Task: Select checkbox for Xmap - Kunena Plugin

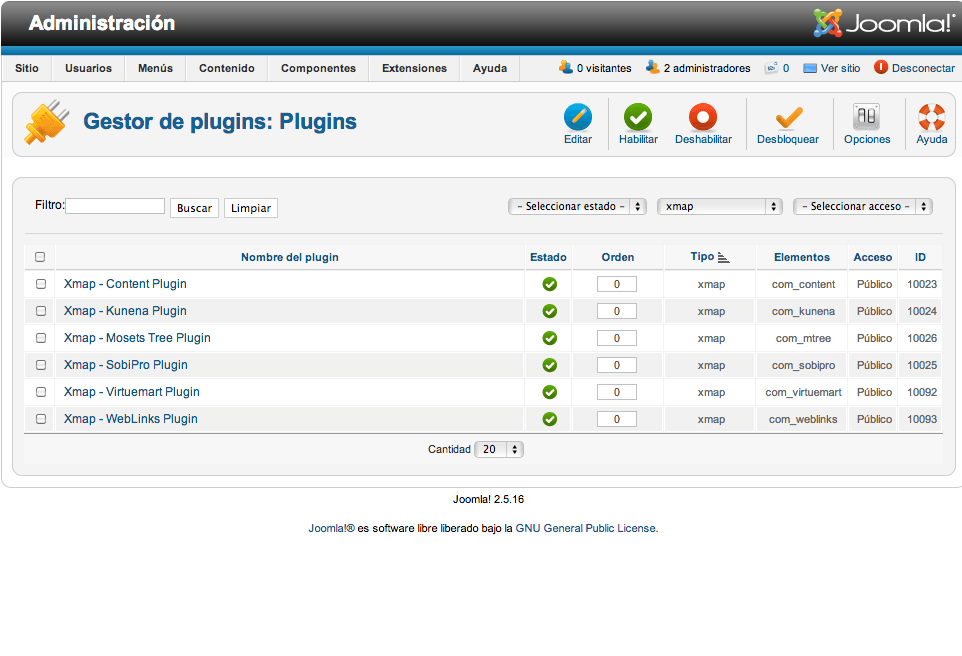Action: point(40,311)
